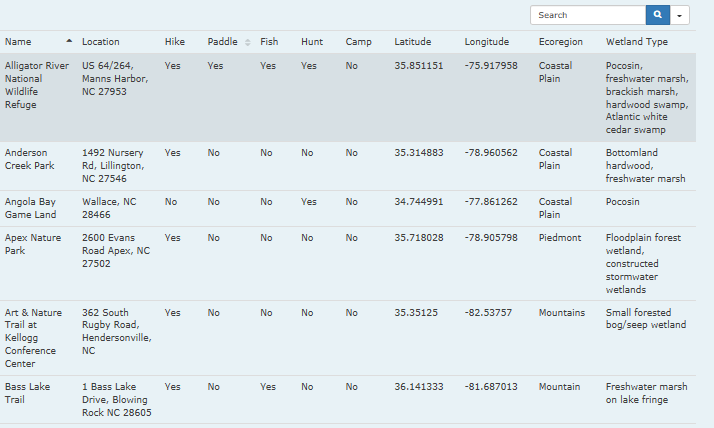Sort by the Hike column header
Screen dimensions: 714x428
pos(175,42)
